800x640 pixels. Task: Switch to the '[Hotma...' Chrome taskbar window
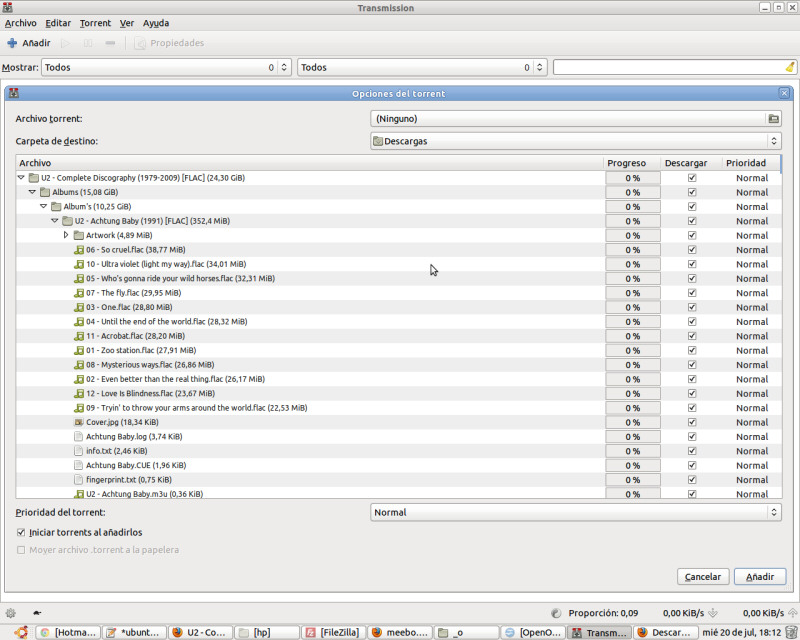68,632
